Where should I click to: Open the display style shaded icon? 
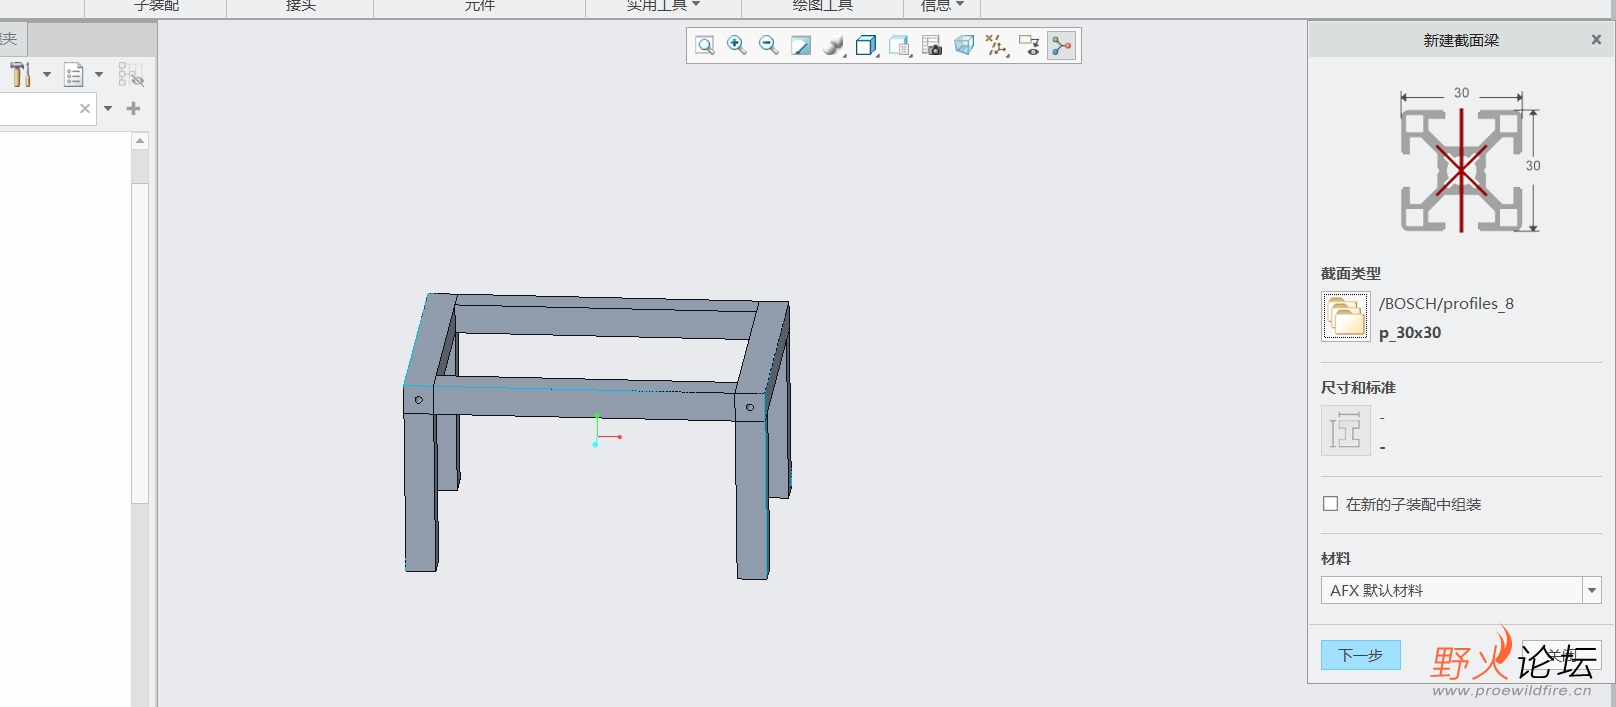pos(834,45)
